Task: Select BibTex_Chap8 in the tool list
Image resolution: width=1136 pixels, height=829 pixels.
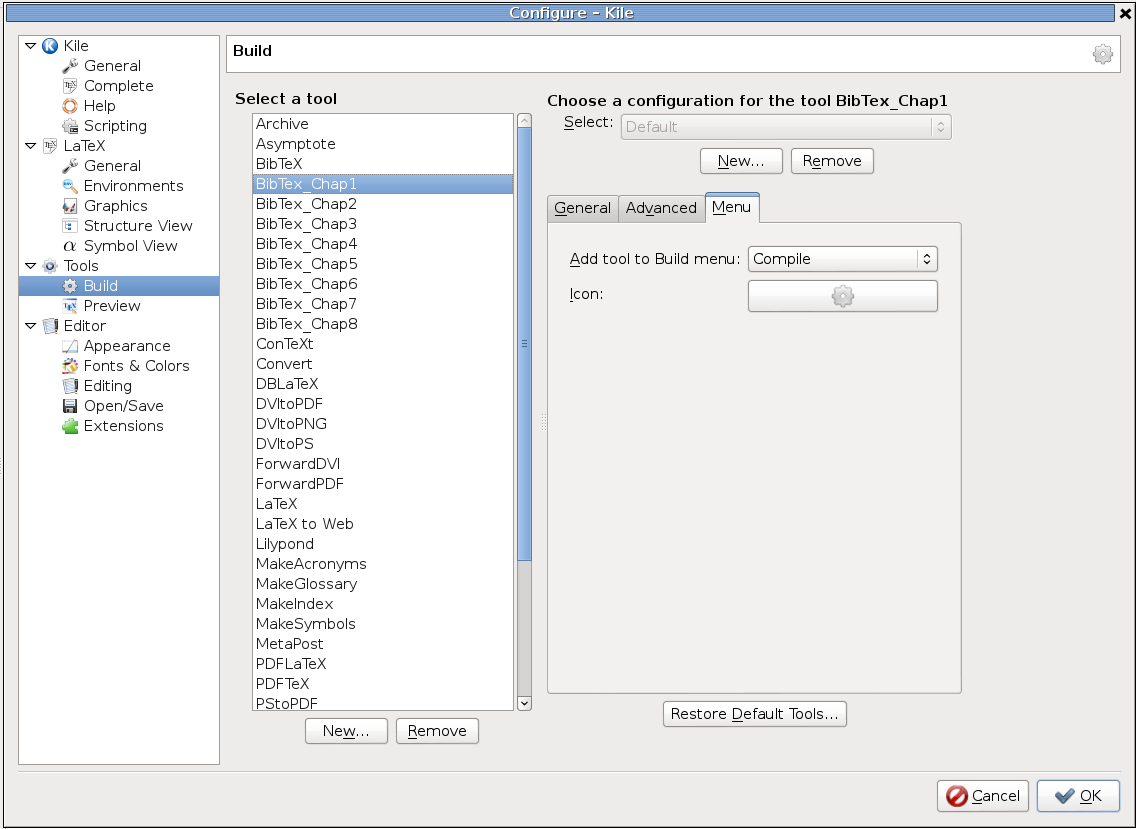Action: coord(383,324)
